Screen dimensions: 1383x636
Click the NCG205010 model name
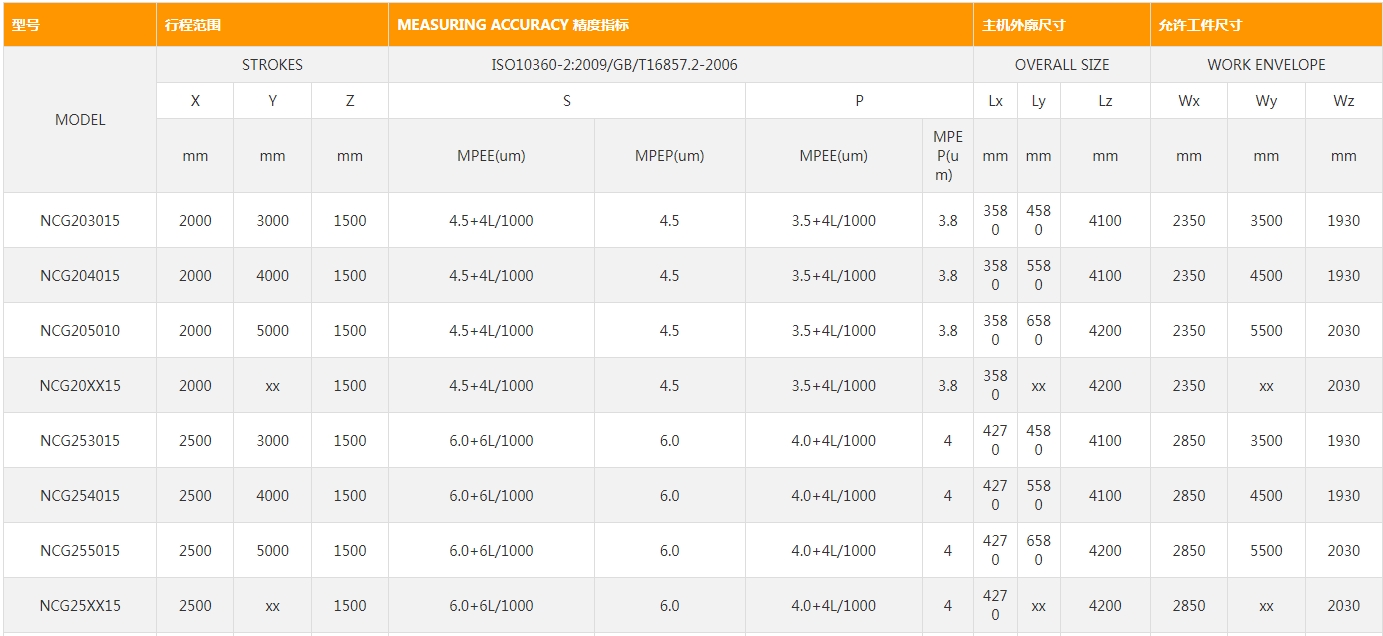(80, 331)
